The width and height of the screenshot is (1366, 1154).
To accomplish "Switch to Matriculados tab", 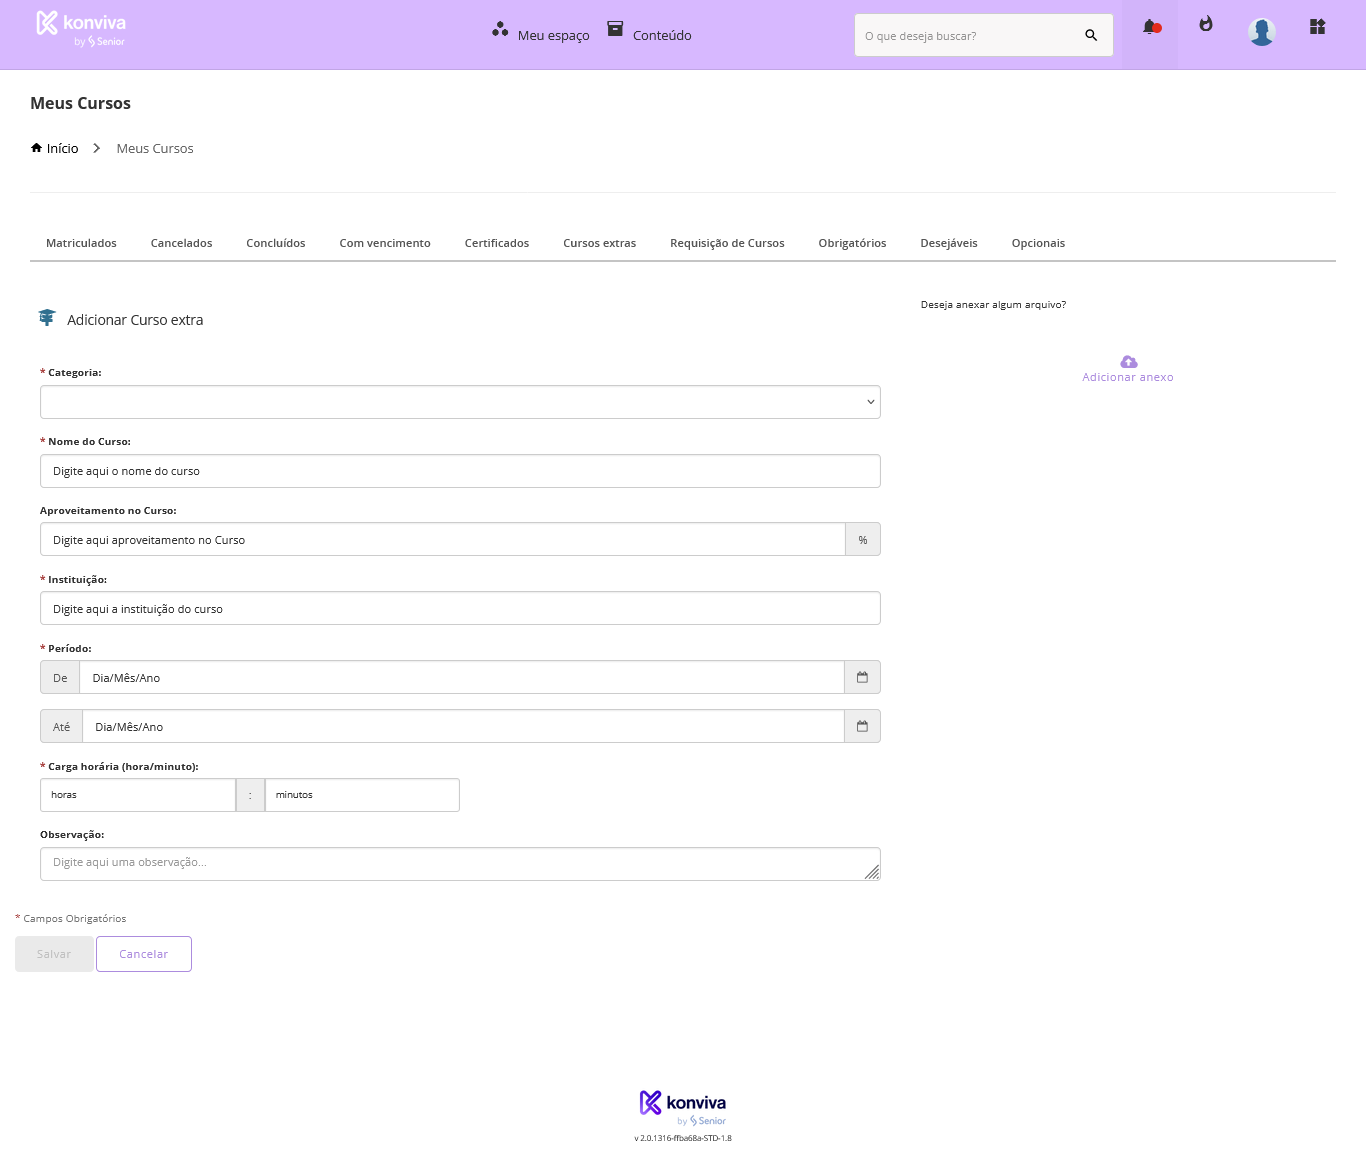I will (x=81, y=243).
